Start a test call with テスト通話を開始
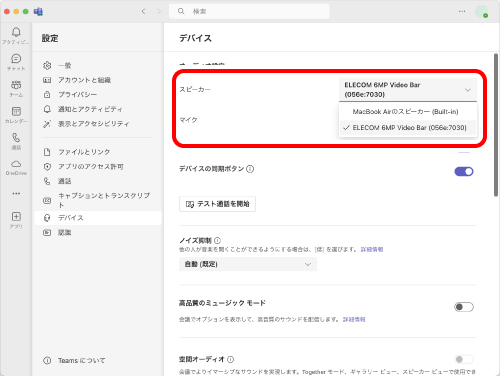500x376 pixels. [x=217, y=204]
